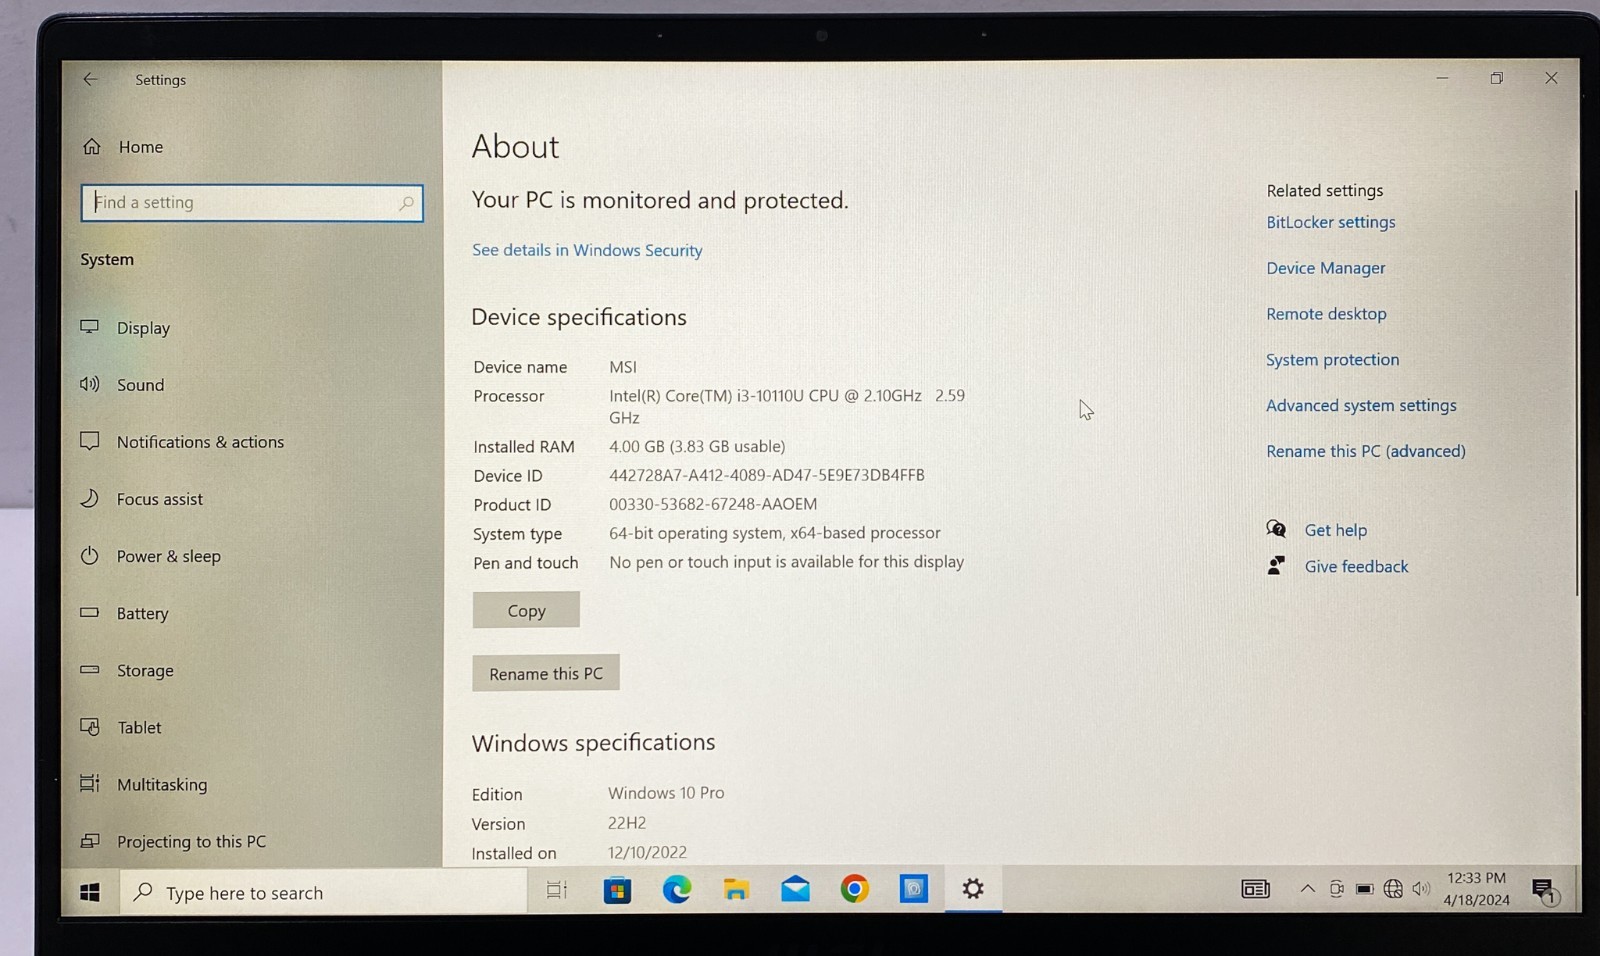Open Device Manager link
This screenshot has height=956, width=1600.
[x=1326, y=268]
